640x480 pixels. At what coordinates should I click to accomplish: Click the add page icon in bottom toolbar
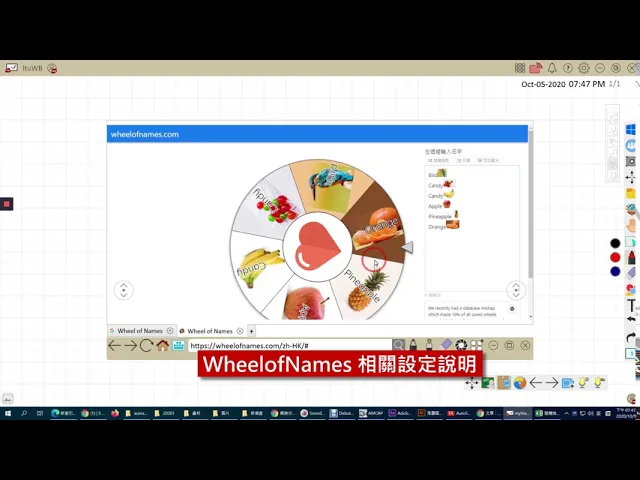[x=568, y=383]
